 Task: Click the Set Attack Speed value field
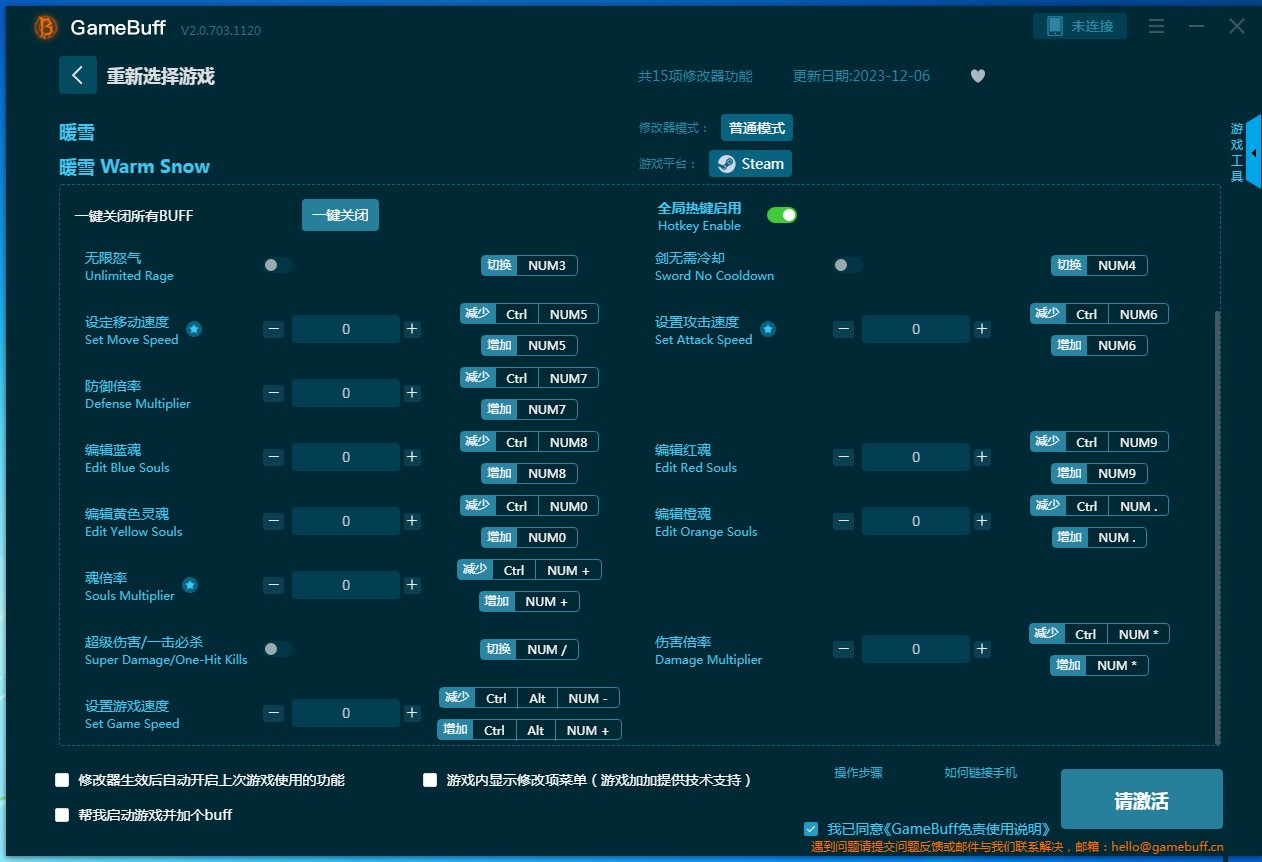916,329
